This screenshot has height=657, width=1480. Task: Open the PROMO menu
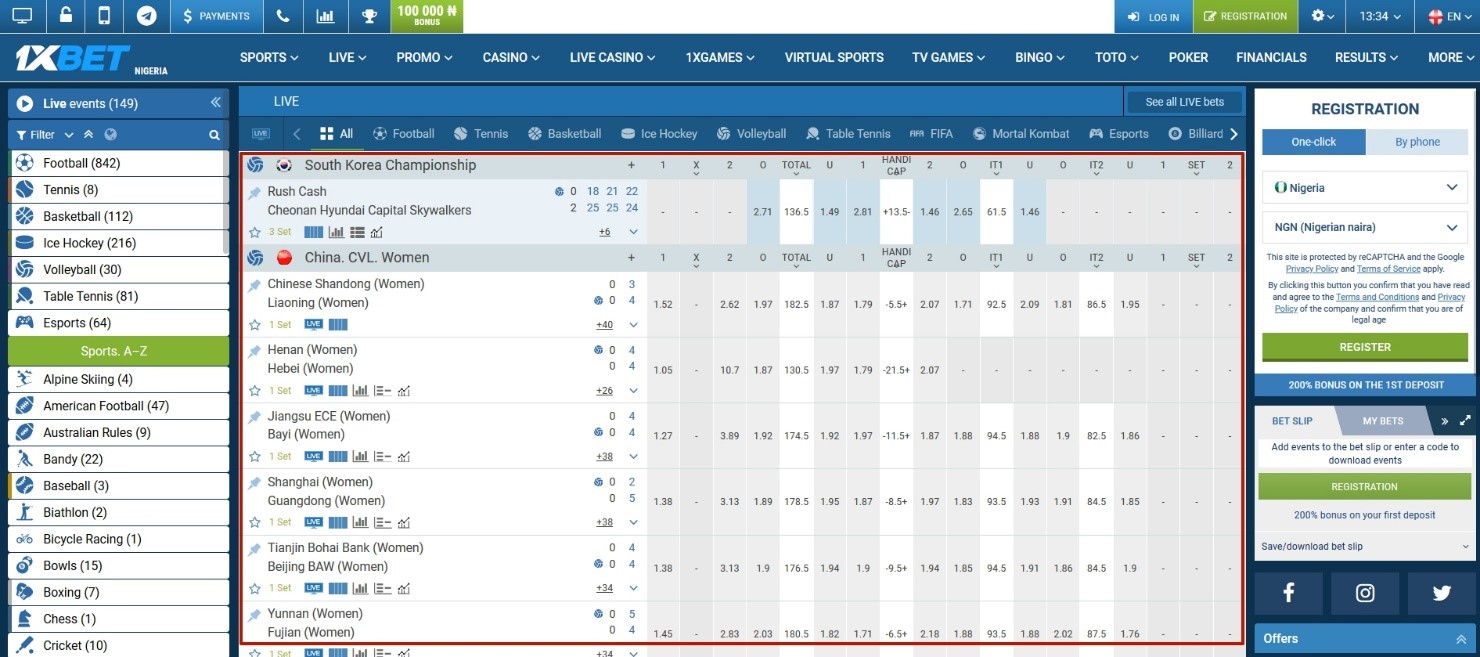[425, 57]
